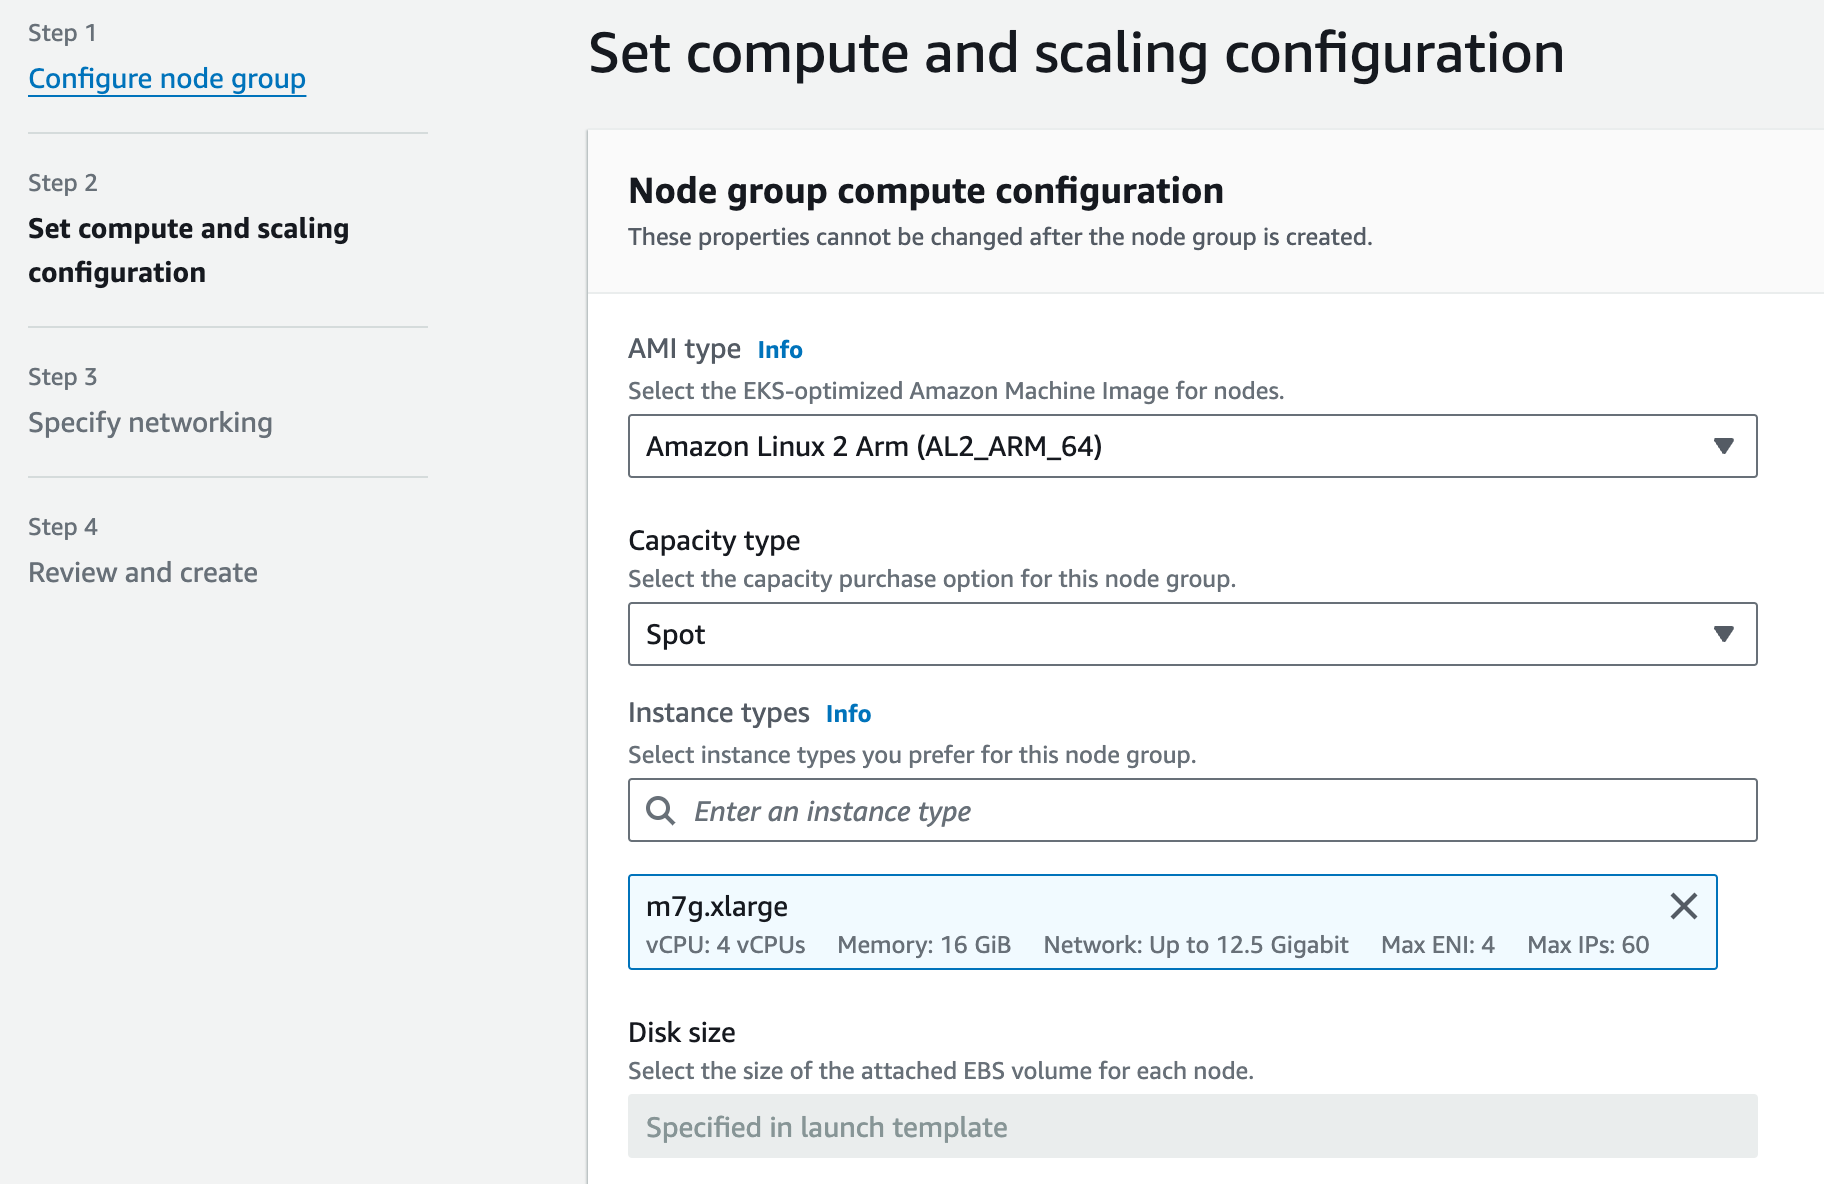Click the magnifier icon in instance type search
The width and height of the screenshot is (1824, 1184).
(660, 810)
